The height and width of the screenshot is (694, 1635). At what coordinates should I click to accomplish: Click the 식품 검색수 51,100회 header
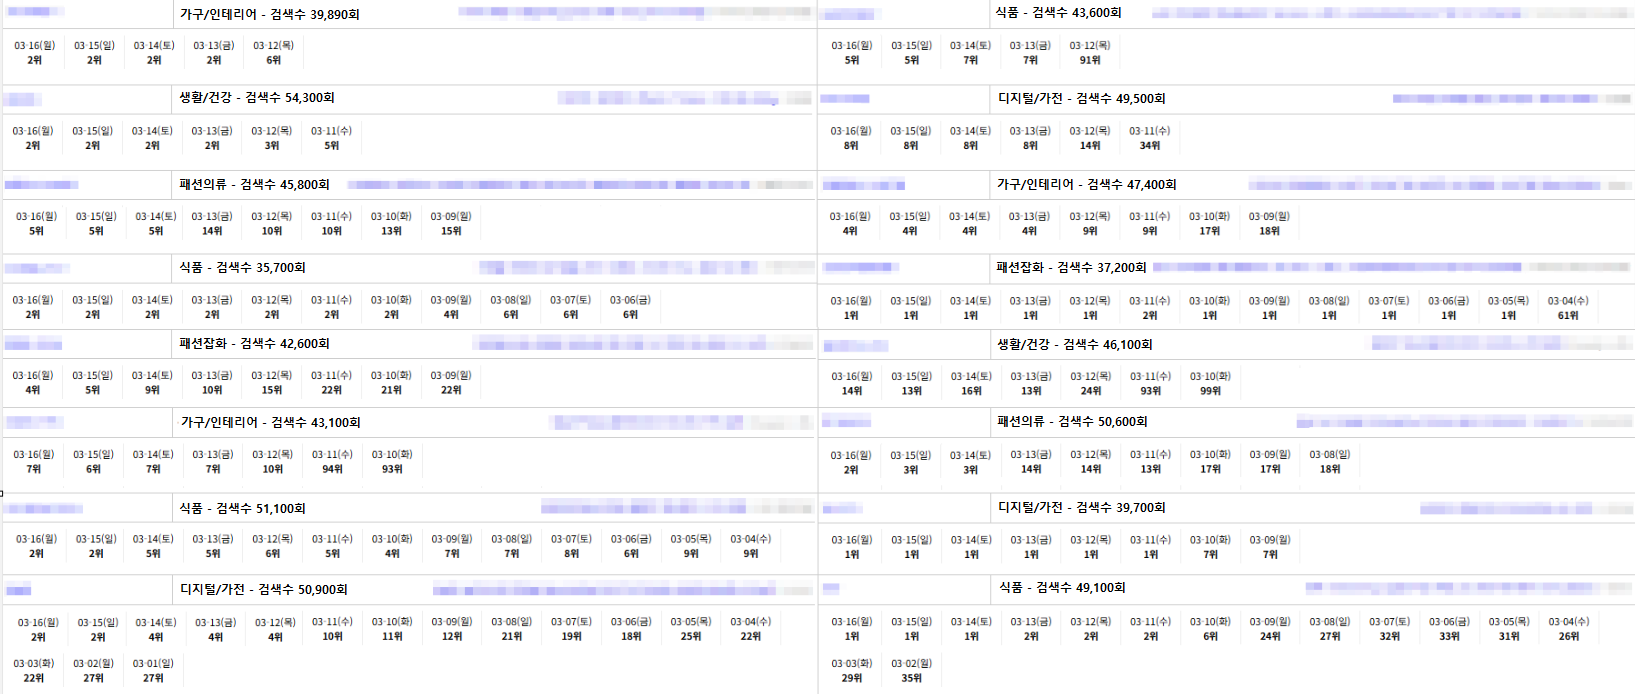coord(242,508)
